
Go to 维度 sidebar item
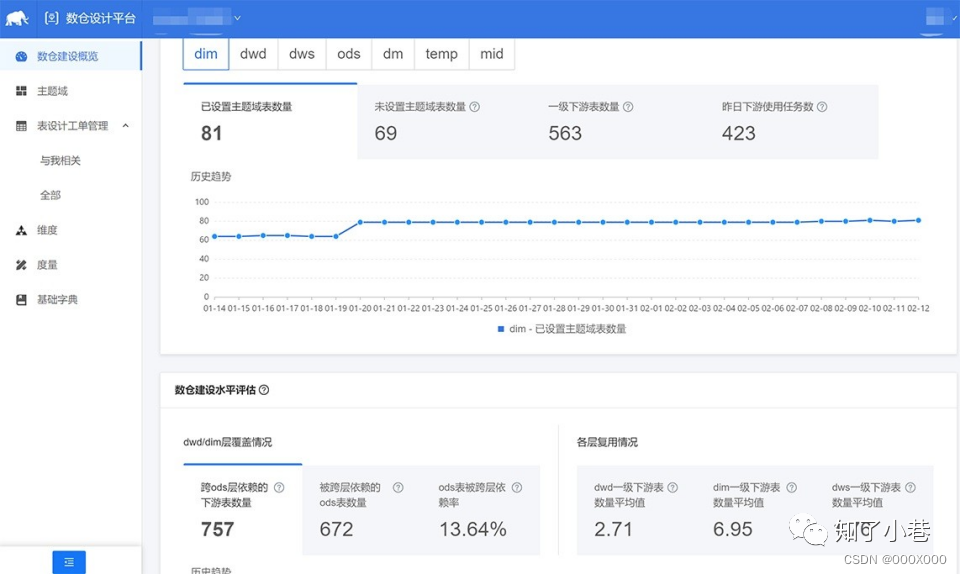click(x=71, y=230)
